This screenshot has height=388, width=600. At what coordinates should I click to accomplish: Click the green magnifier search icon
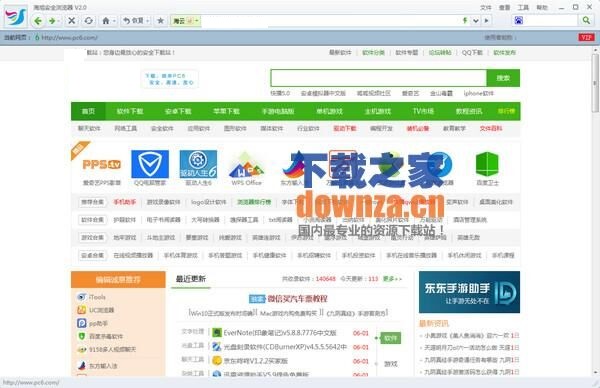pos(586,21)
